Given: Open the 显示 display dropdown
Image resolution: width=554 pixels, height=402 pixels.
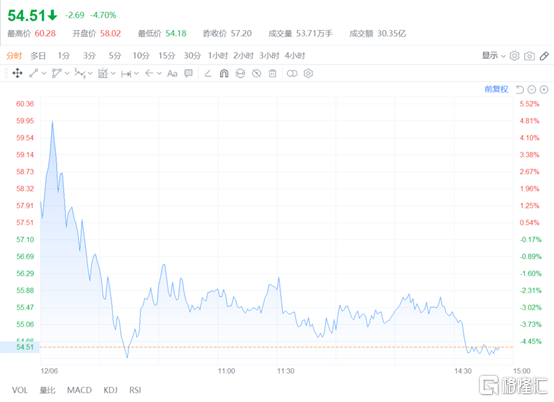Looking at the screenshot, I should click(494, 56).
